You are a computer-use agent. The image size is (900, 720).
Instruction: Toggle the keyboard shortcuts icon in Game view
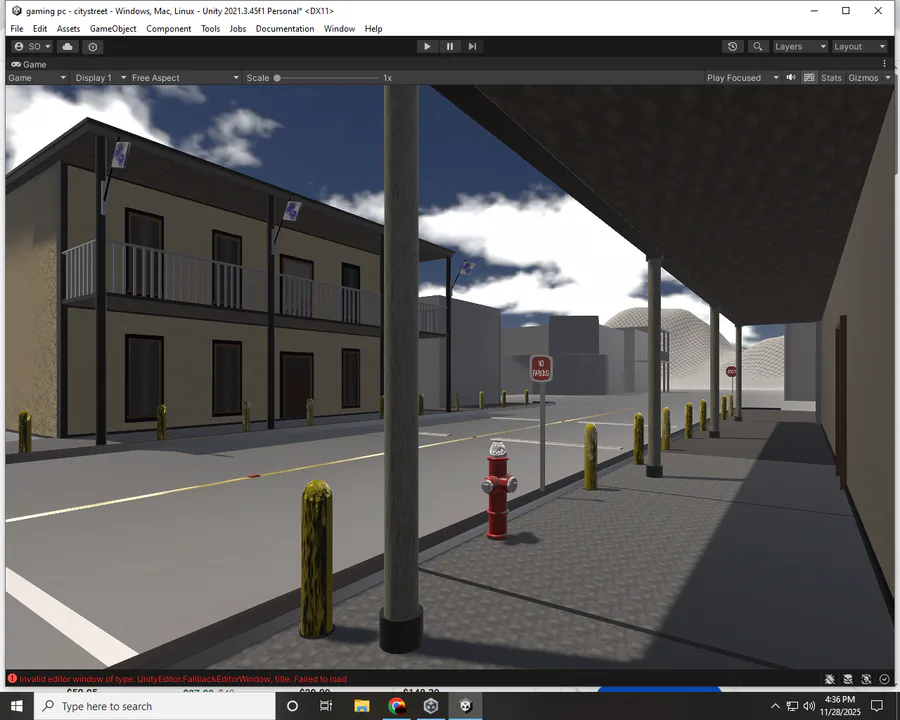[809, 78]
